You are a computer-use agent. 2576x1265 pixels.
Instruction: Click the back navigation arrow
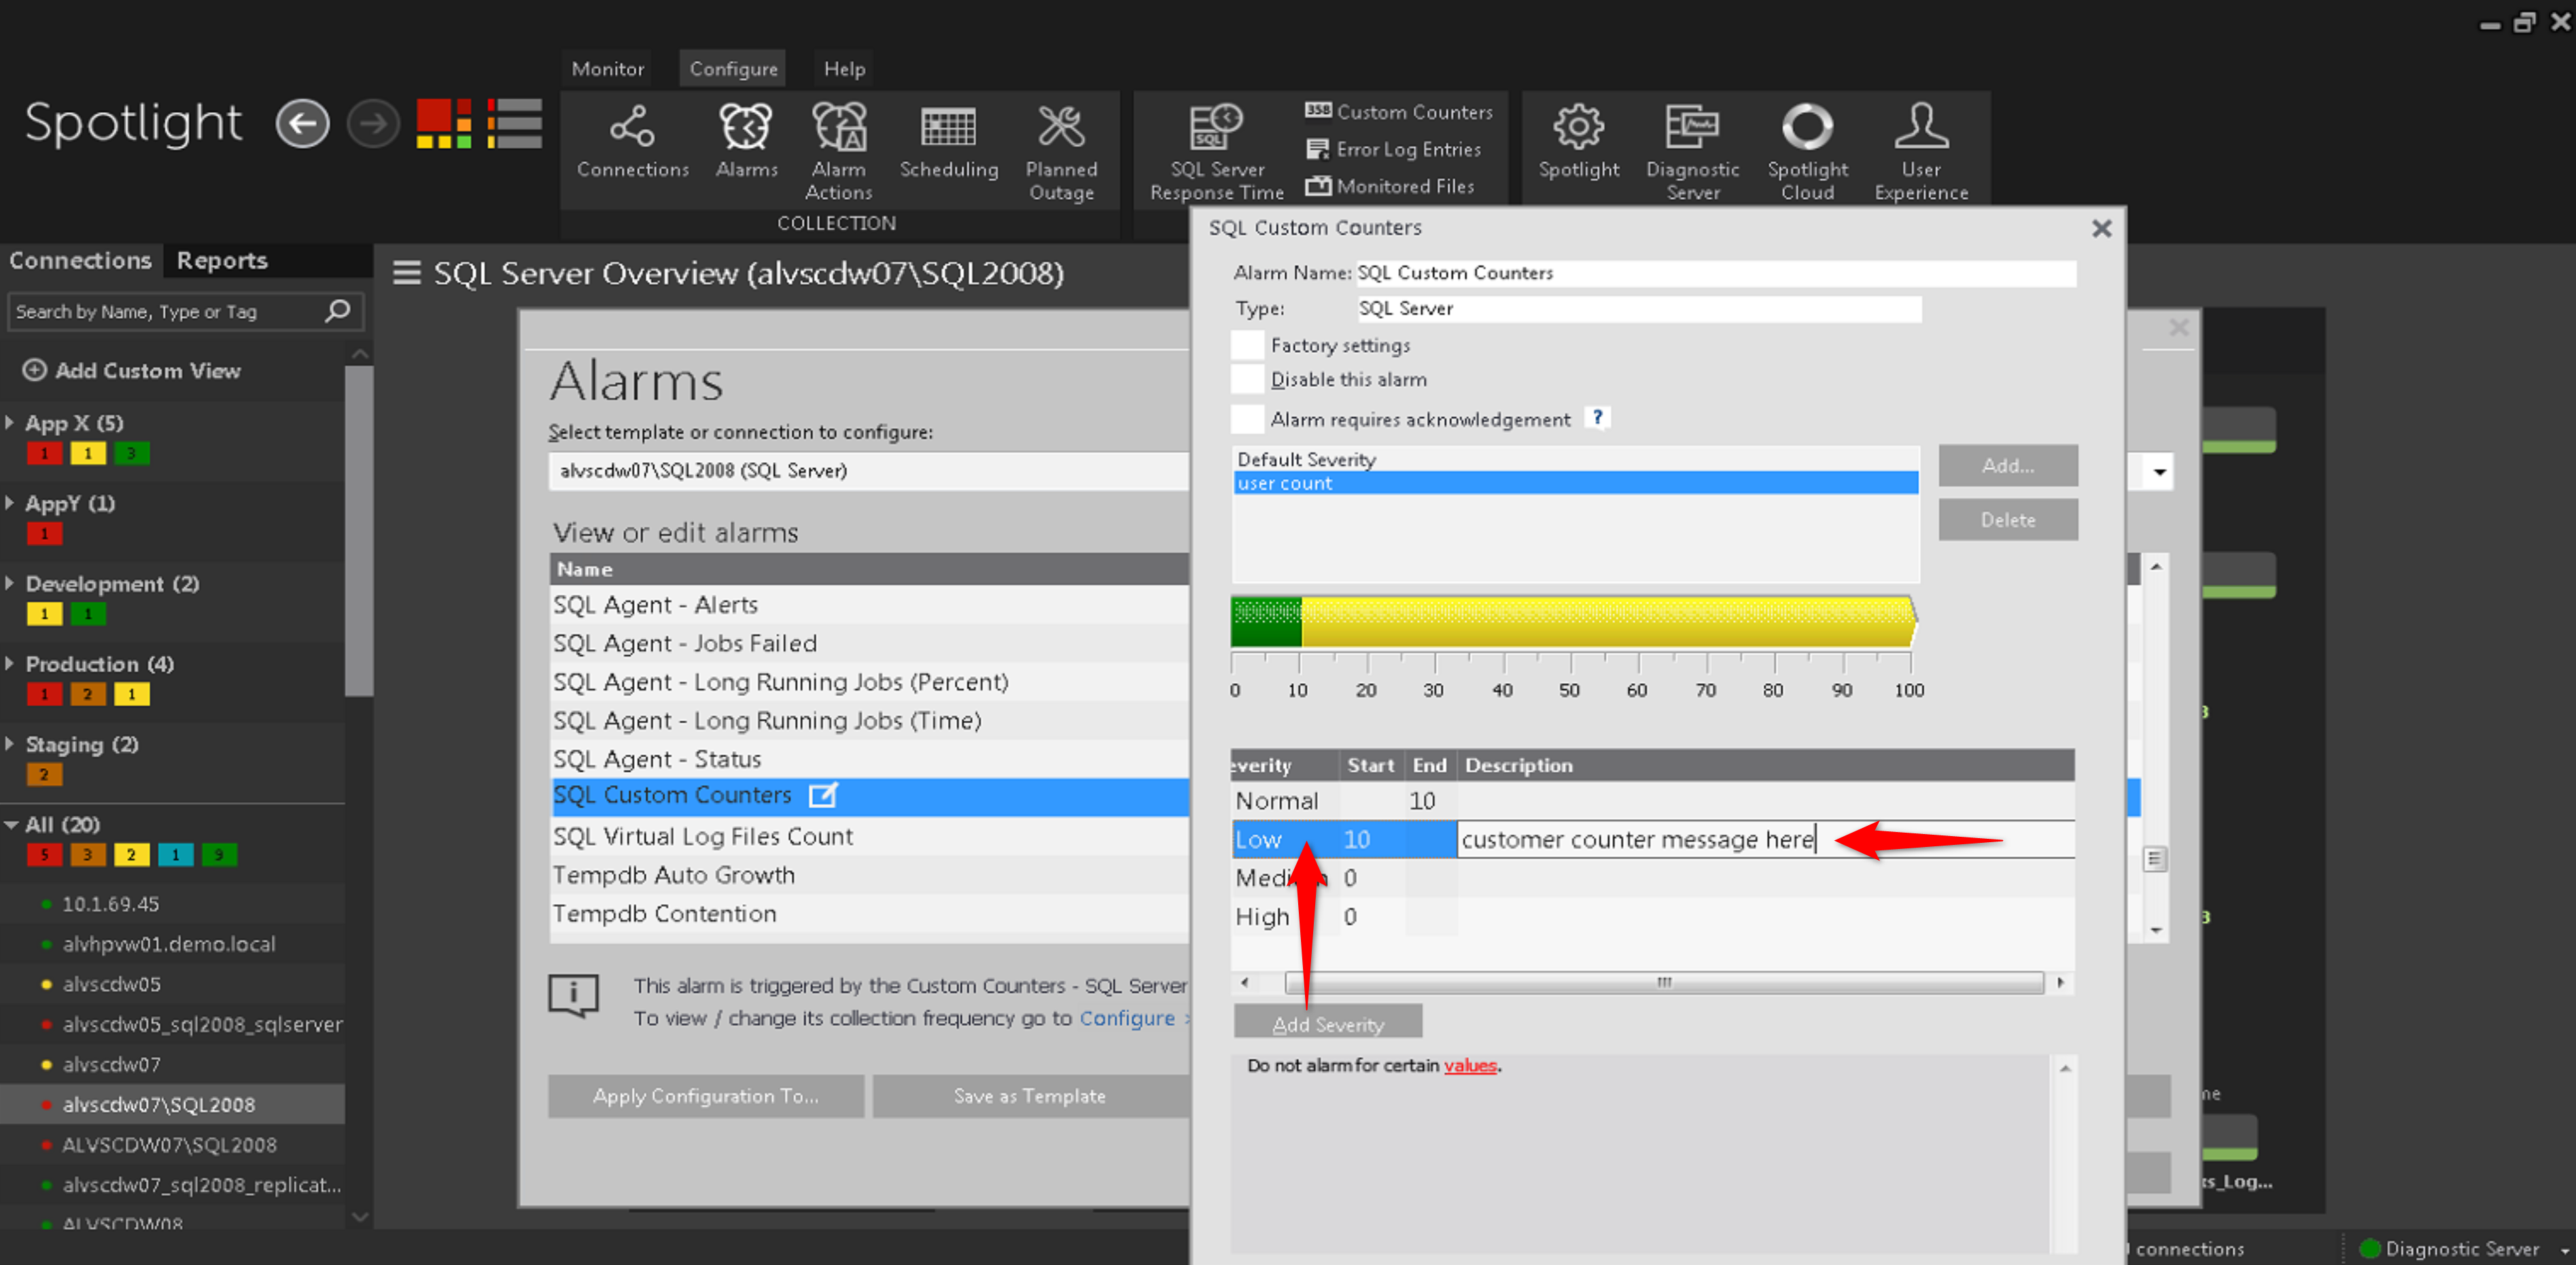point(302,124)
